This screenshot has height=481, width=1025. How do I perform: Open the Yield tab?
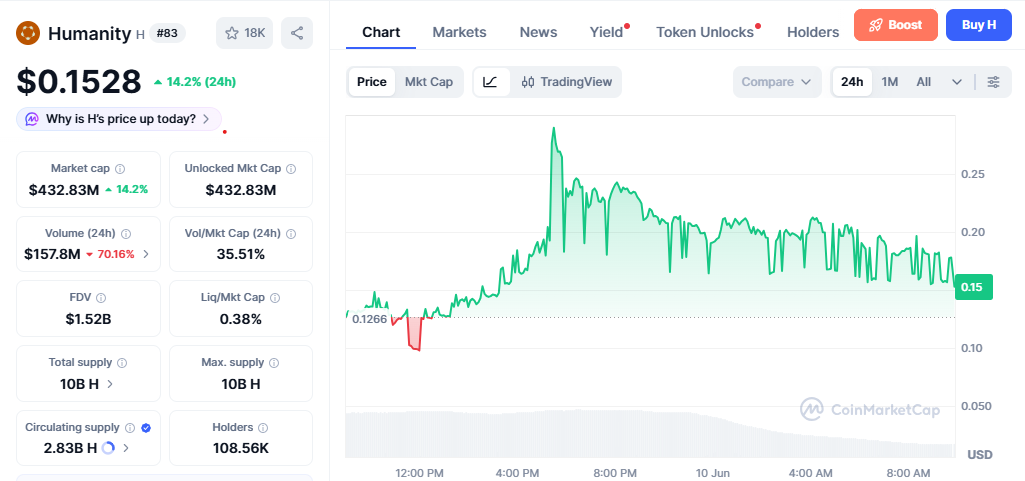[607, 32]
